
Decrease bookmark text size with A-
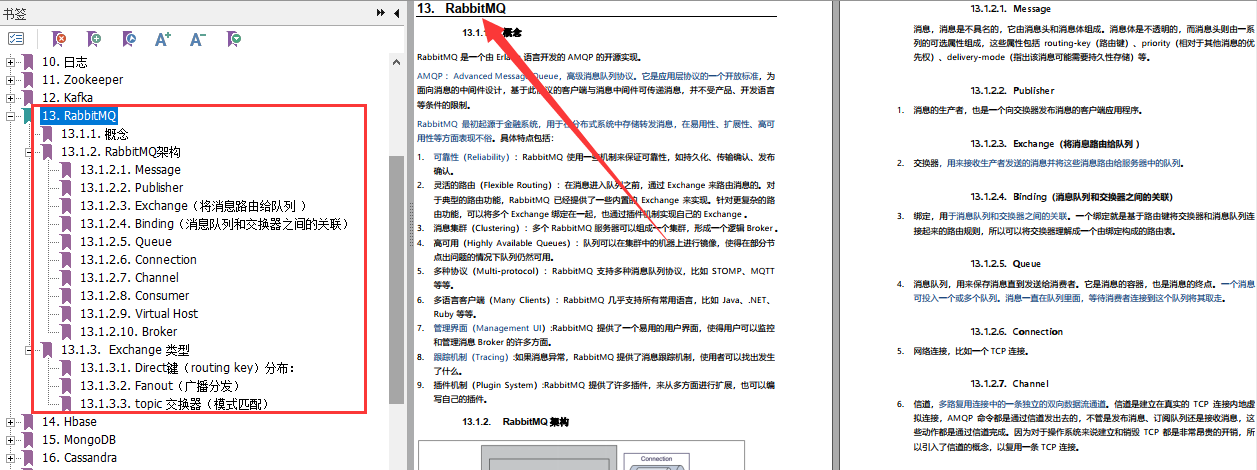coord(197,38)
